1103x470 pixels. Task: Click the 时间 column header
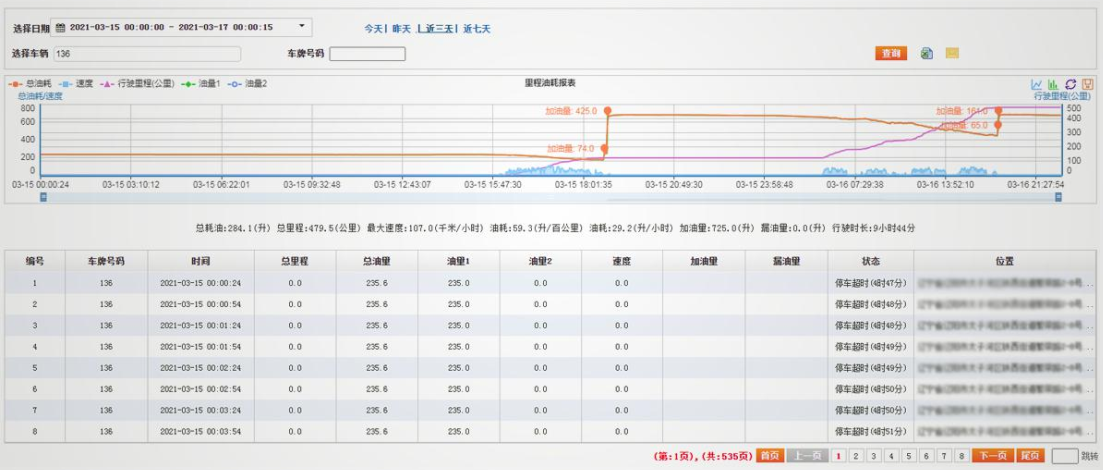tap(200, 261)
